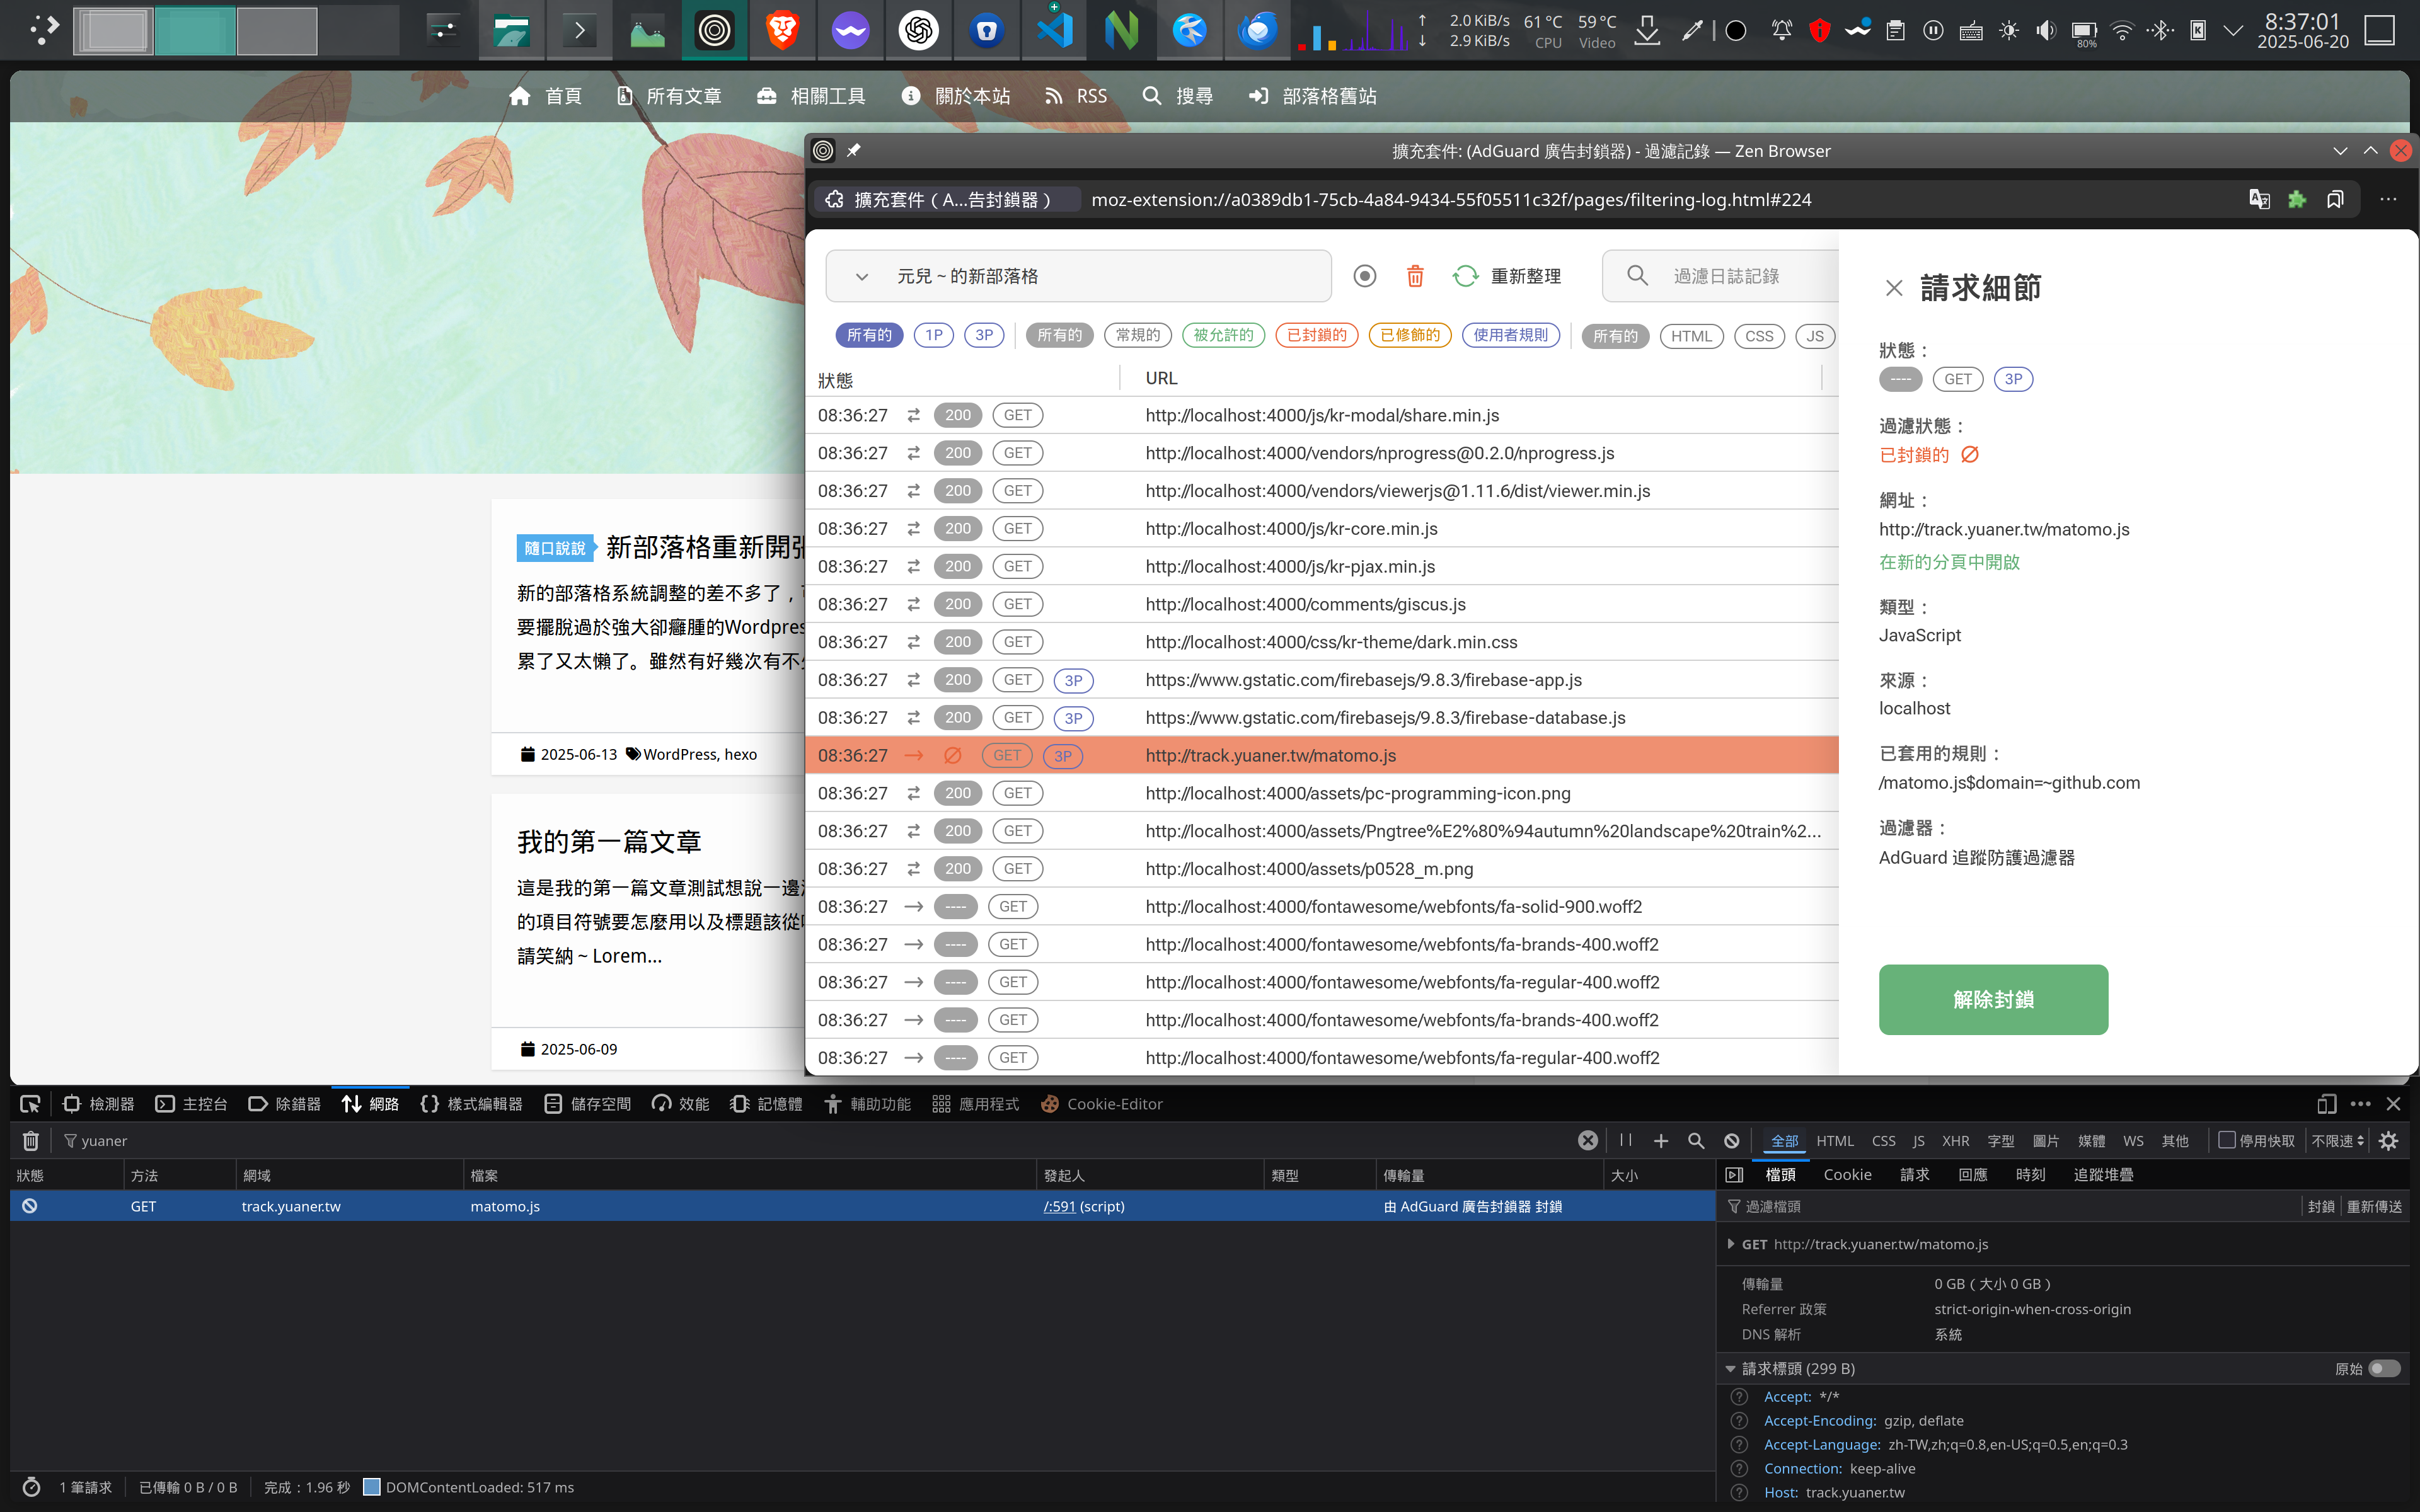Toggle the CSS type filter chip in AdGuard log

point(1759,336)
